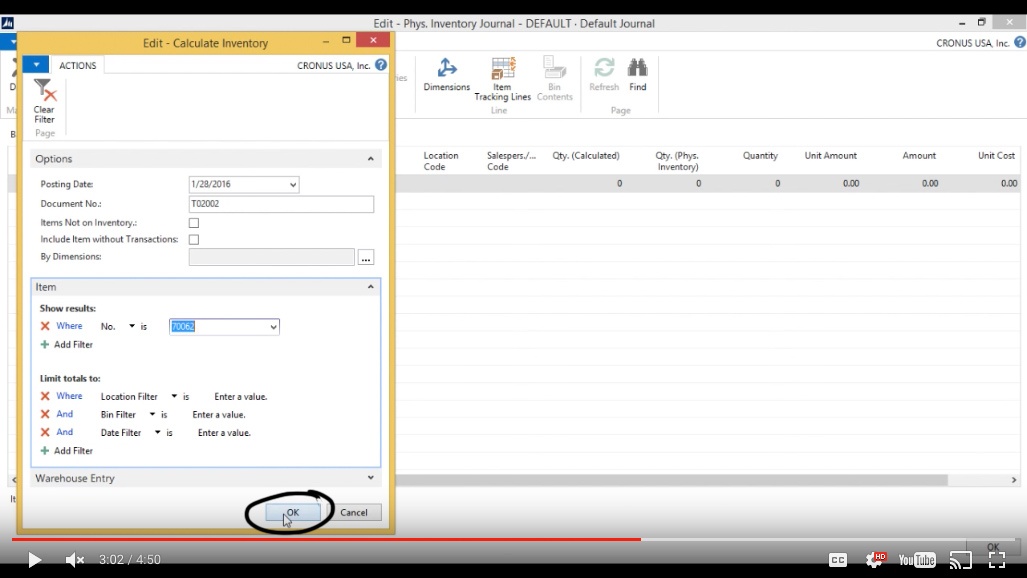Add a filter under Limit totals to
The height and width of the screenshot is (578, 1027).
(x=67, y=451)
